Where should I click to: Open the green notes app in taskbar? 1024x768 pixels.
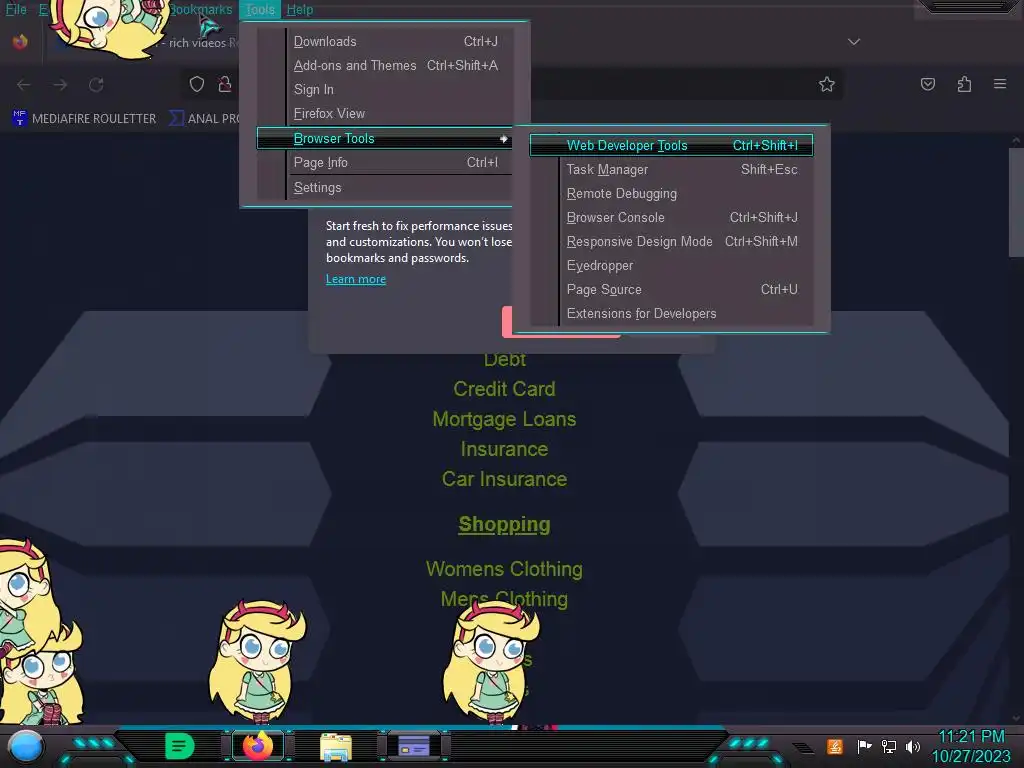(x=180, y=746)
